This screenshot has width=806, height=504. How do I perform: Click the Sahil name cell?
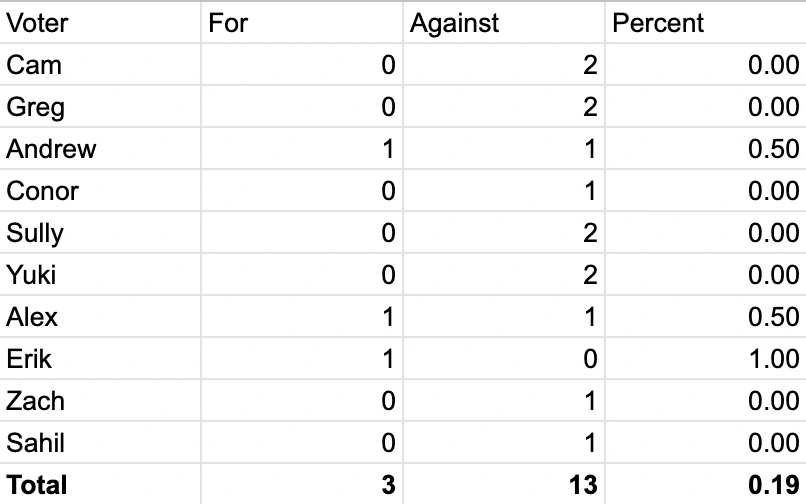coord(100,443)
